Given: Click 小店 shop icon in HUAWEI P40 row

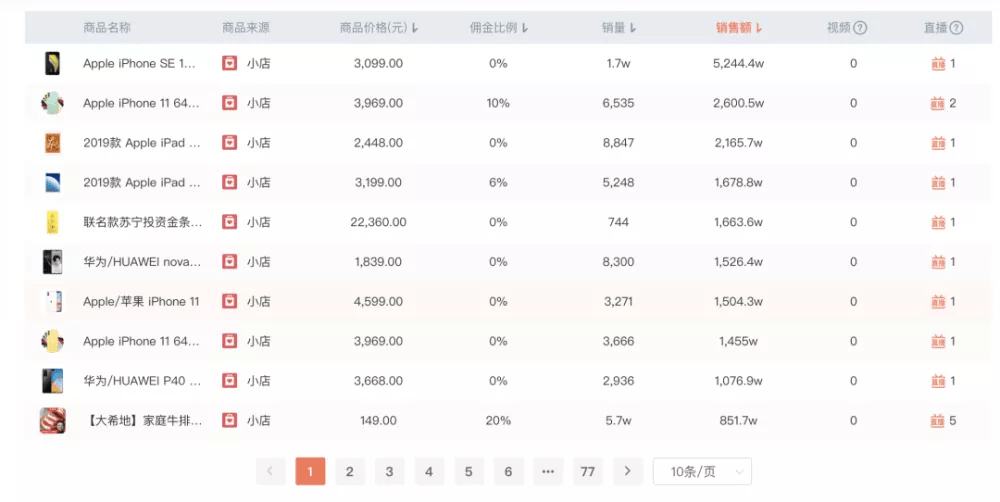Looking at the screenshot, I should coord(230,380).
